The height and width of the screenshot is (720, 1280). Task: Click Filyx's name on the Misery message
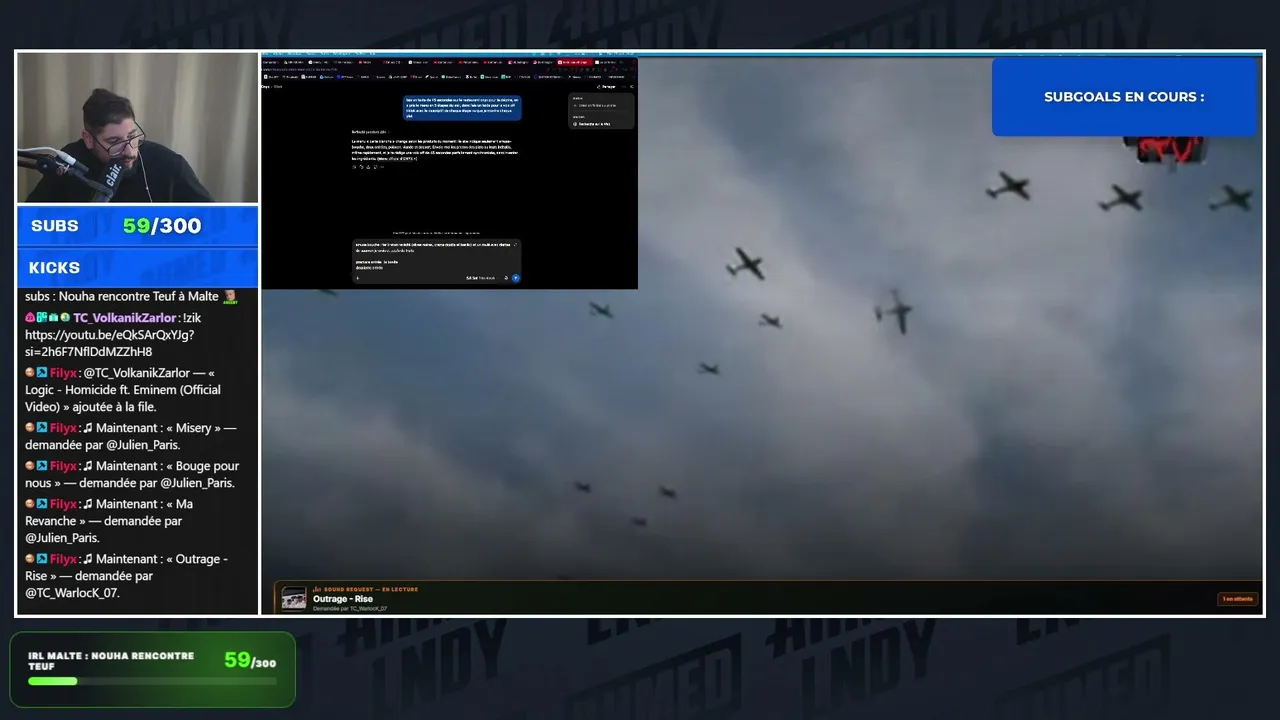63,428
